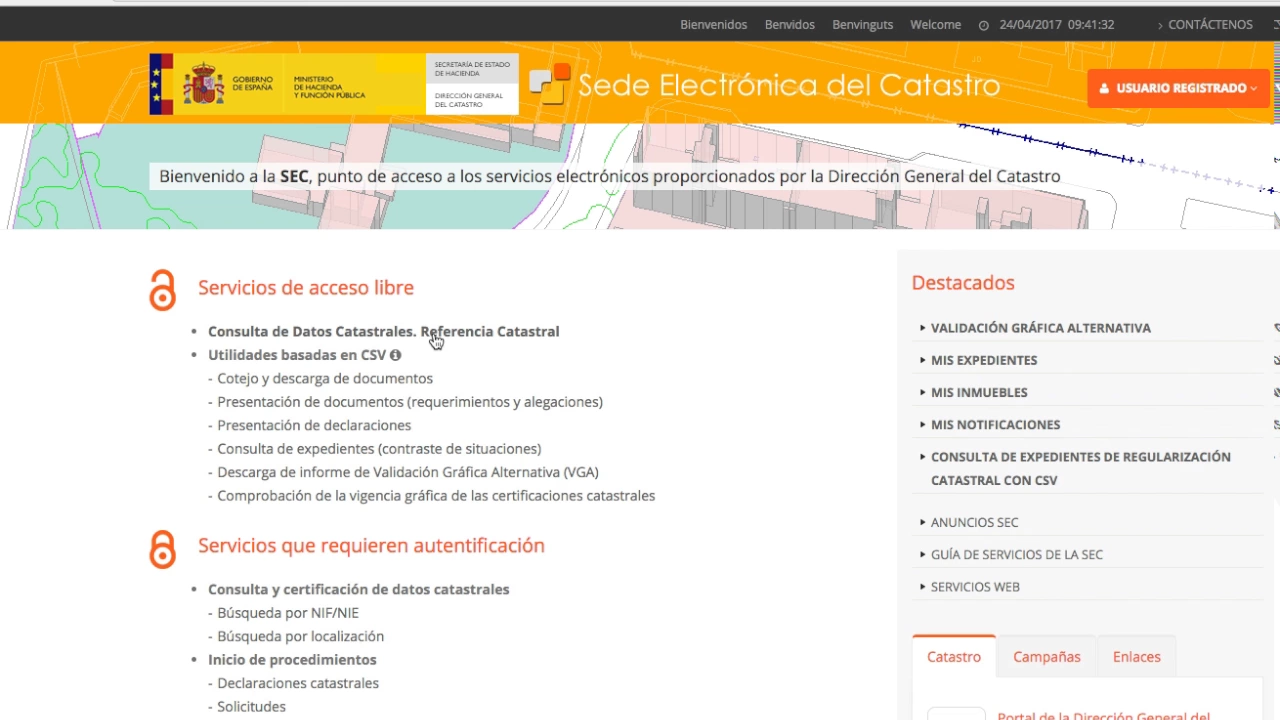Click the closed padlock icon beside Servicios que requieren autentificación
This screenshot has width=1280, height=720.
[x=162, y=549]
